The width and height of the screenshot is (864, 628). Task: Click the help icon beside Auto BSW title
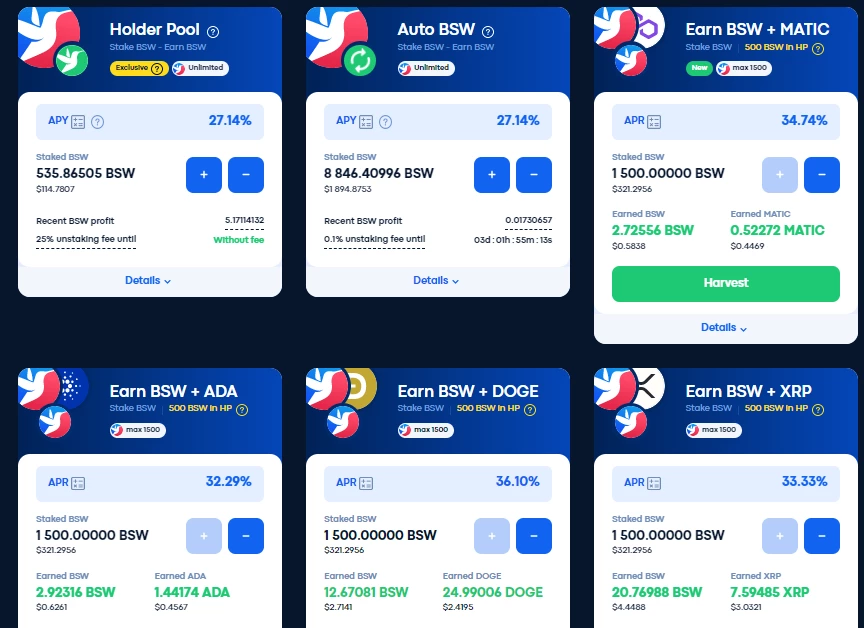coord(488,32)
